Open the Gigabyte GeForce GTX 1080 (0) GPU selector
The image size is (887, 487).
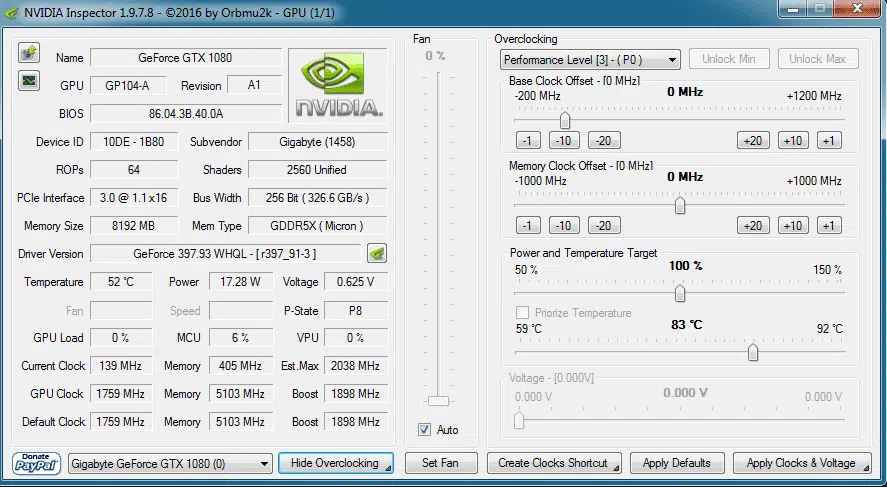tap(170, 464)
